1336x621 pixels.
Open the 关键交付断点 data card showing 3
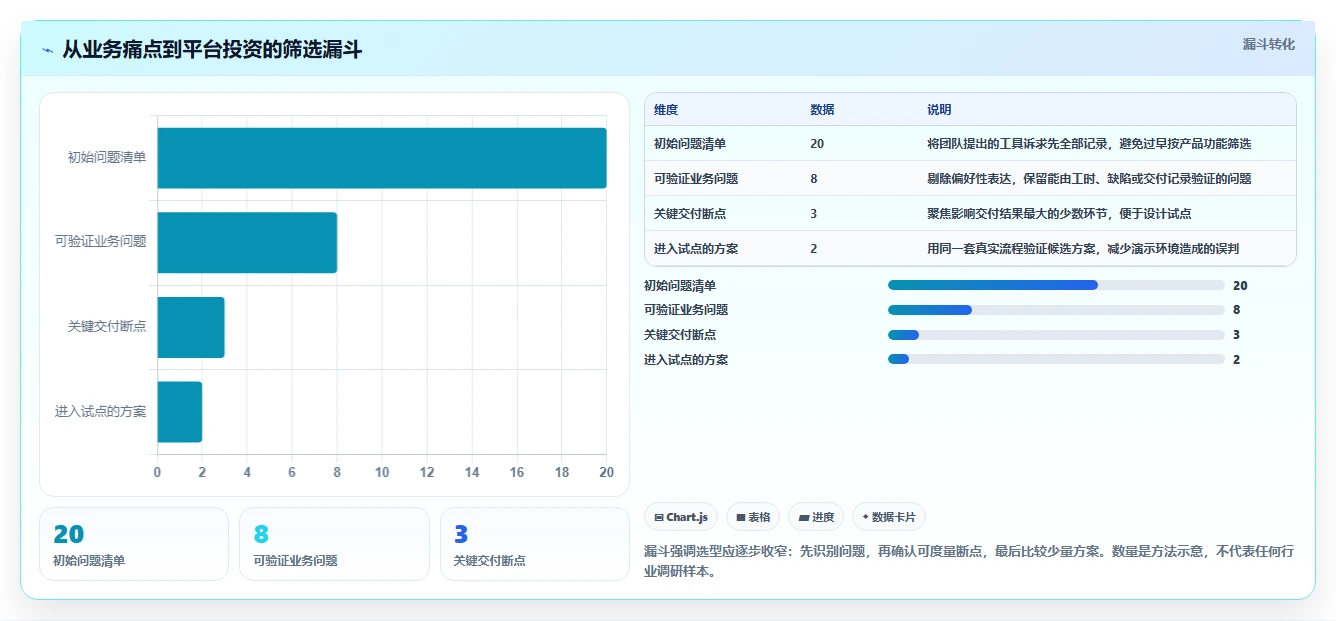[535, 544]
